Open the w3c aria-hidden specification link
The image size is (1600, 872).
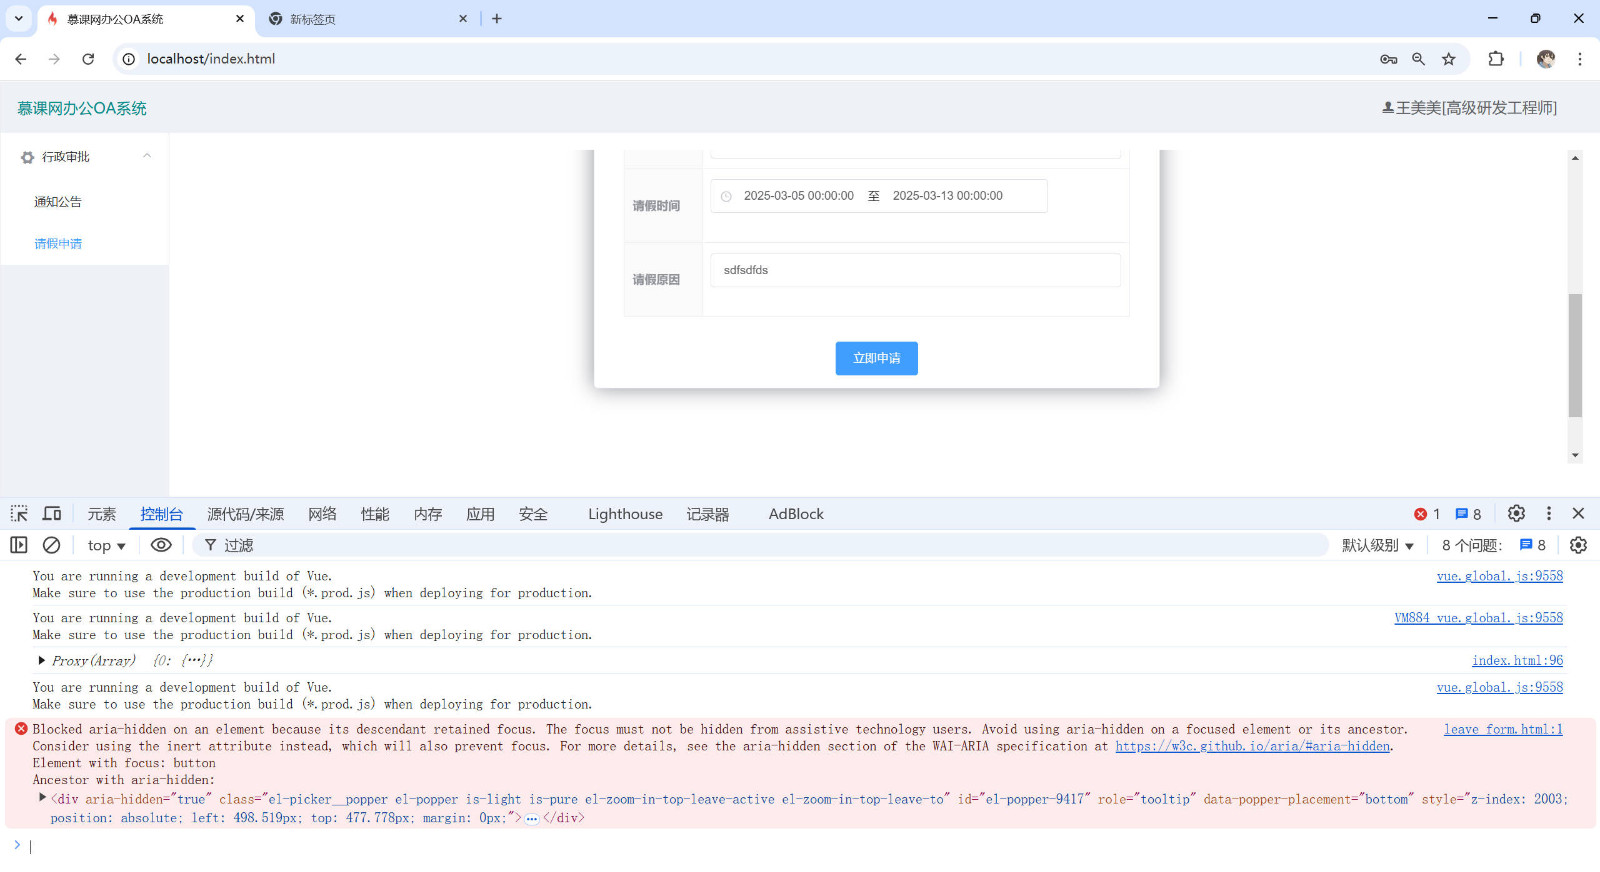1252,747
